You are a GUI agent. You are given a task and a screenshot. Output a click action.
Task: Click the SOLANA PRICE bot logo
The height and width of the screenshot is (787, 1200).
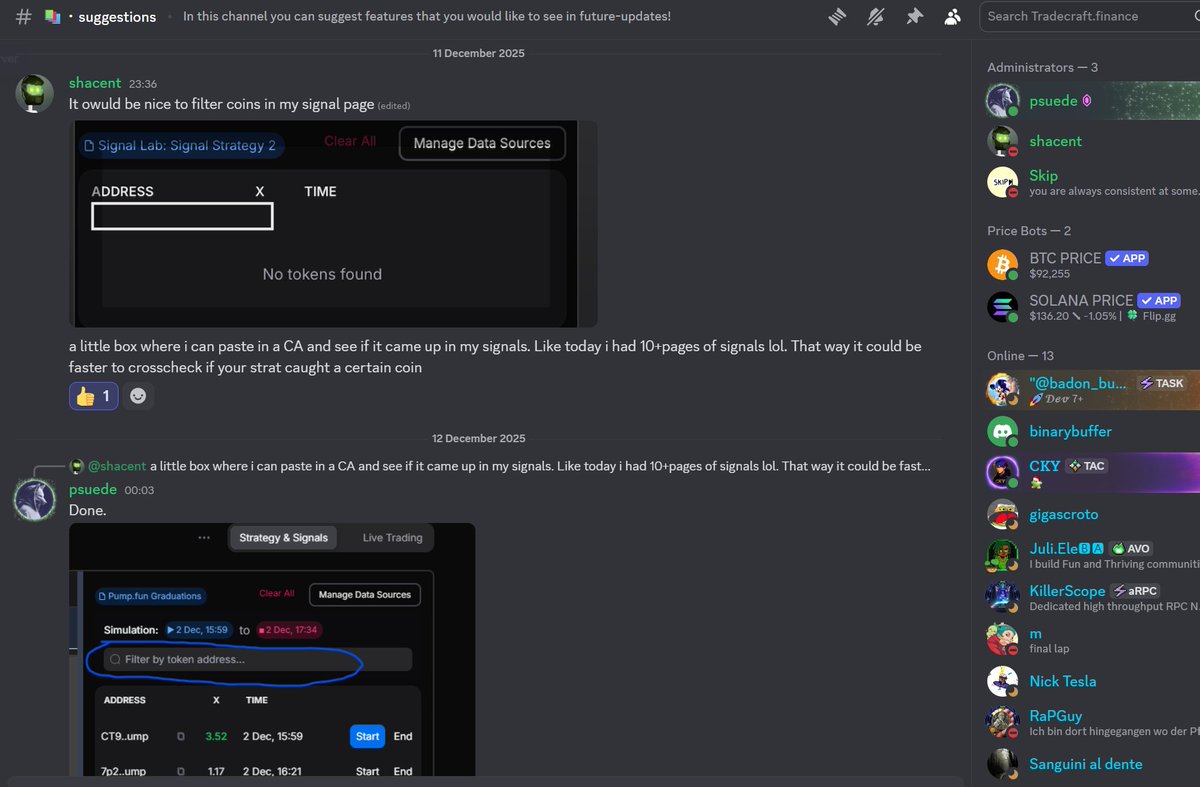click(1003, 306)
